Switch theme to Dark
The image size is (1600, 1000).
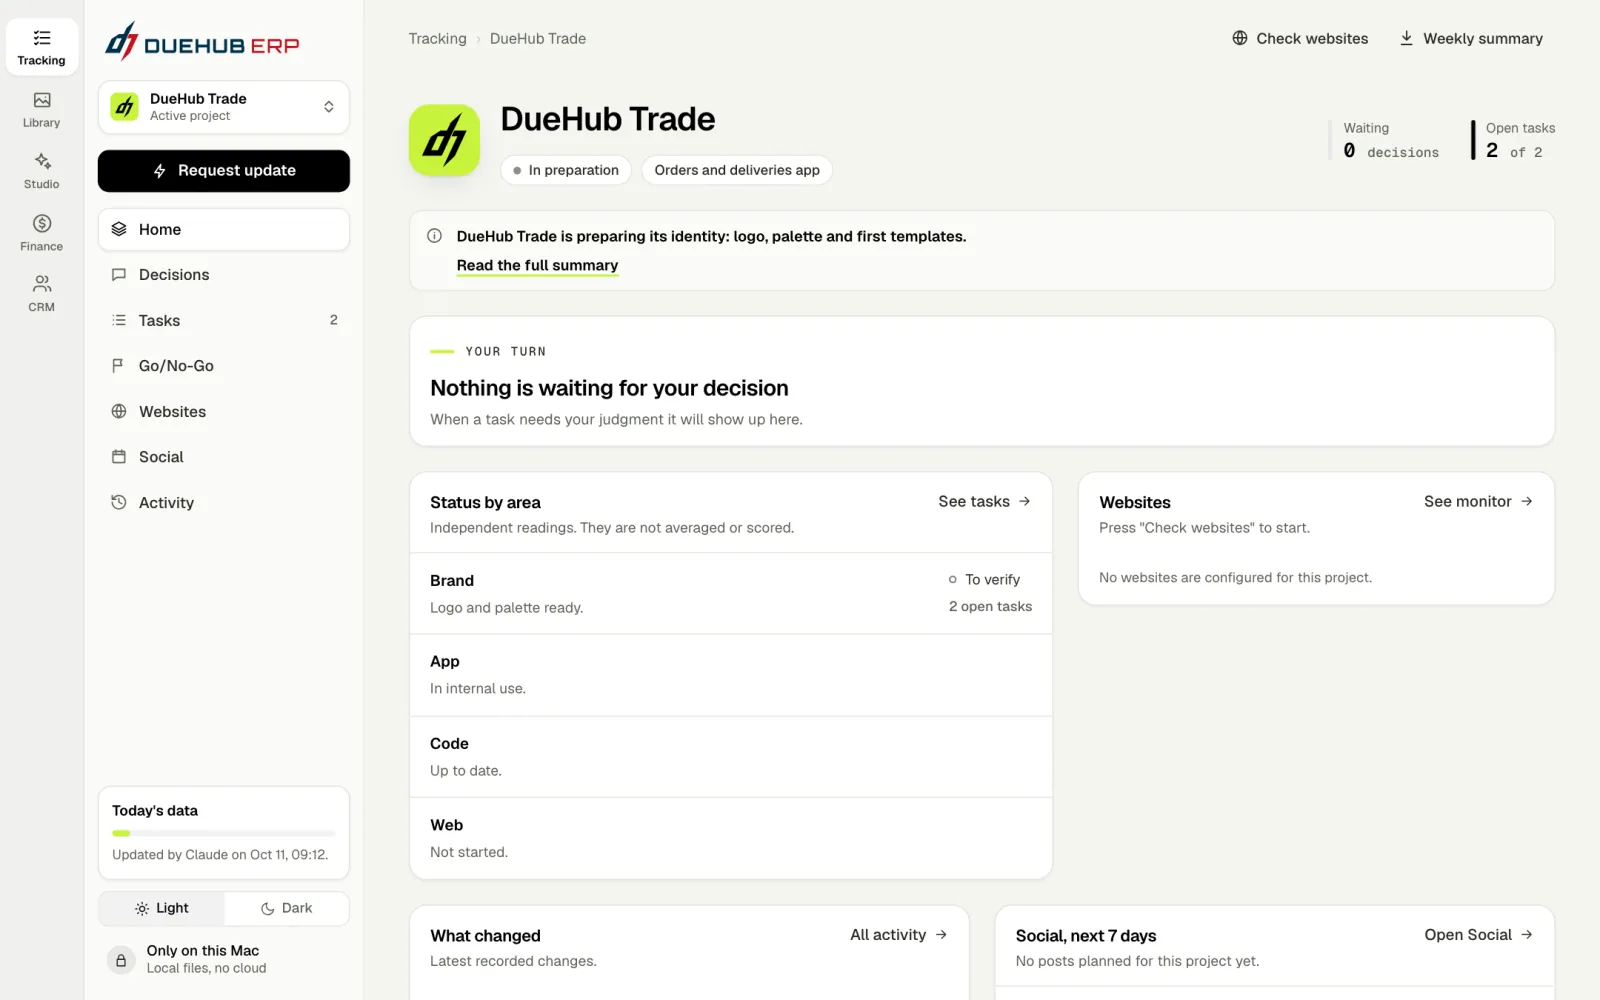287,908
